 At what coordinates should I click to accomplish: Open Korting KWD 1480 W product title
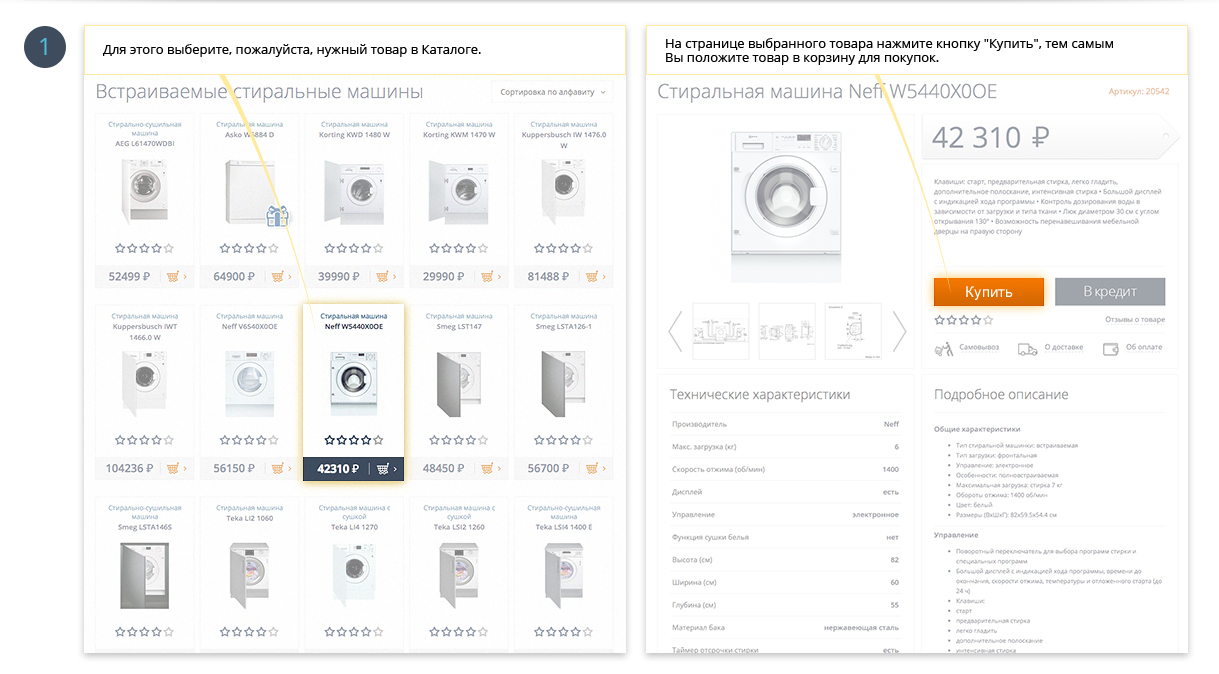pyautogui.click(x=354, y=134)
